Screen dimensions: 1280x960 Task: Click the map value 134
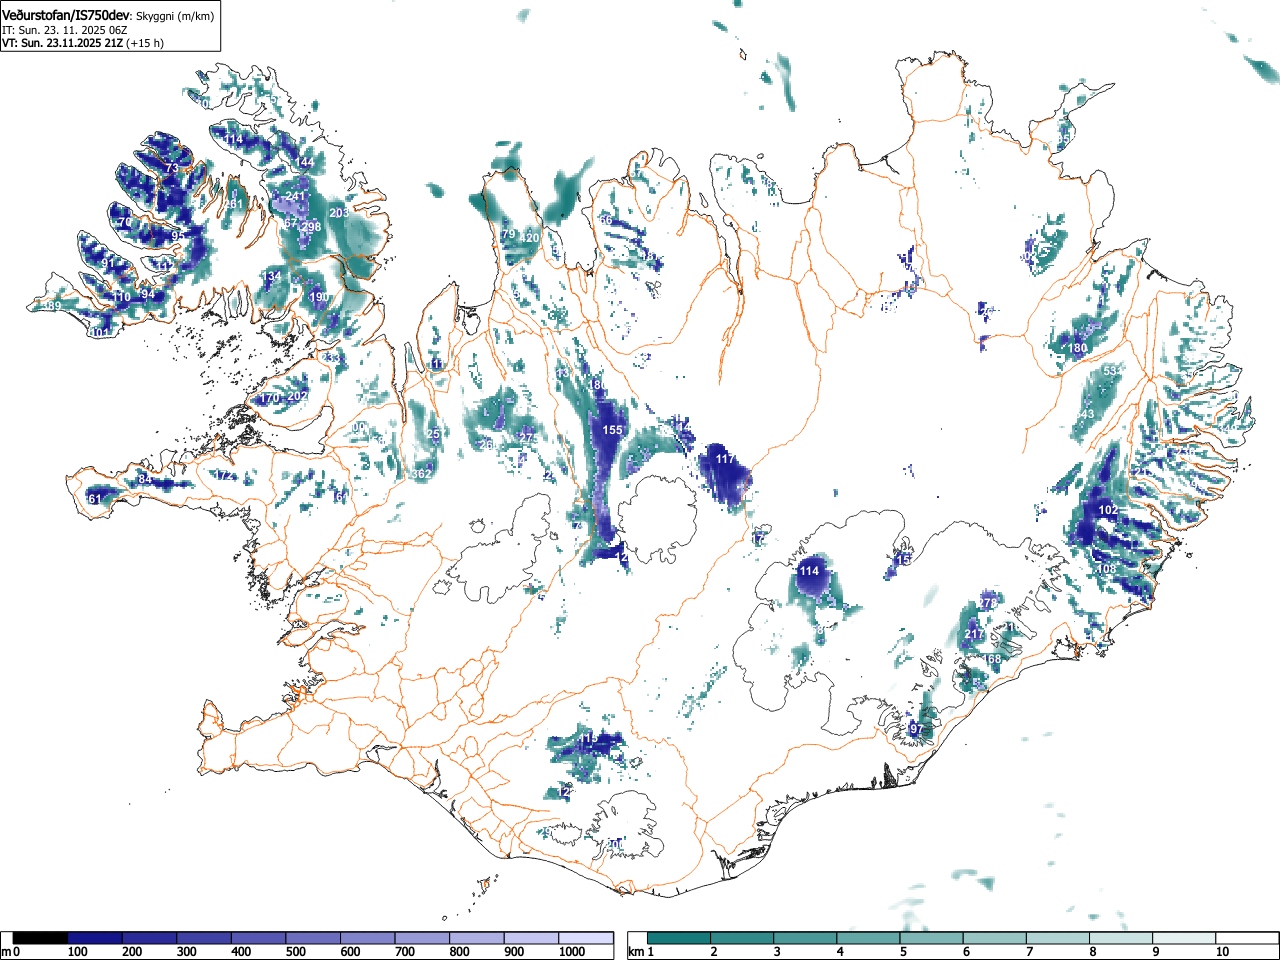click(x=272, y=276)
